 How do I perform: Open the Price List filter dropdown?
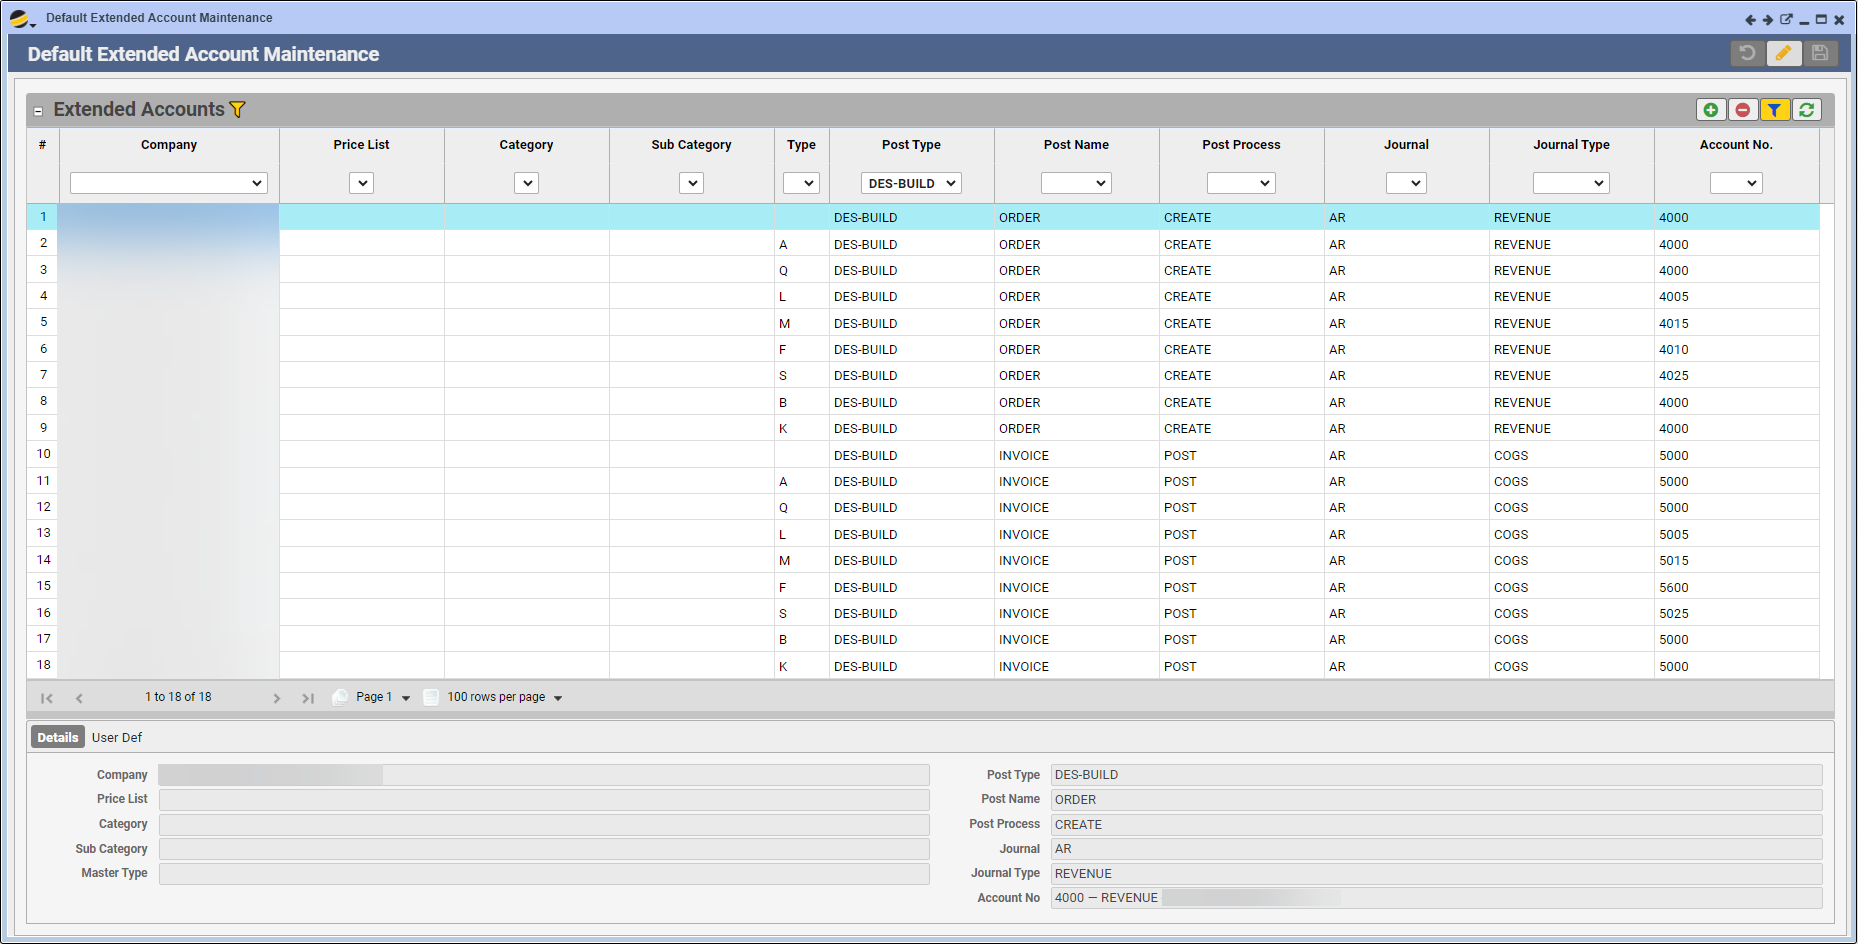[362, 183]
